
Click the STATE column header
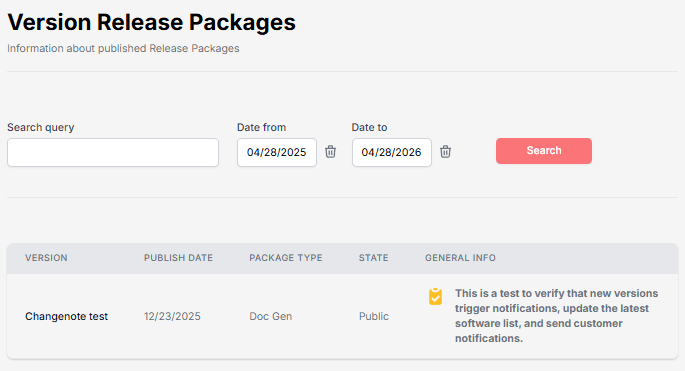[374, 258]
